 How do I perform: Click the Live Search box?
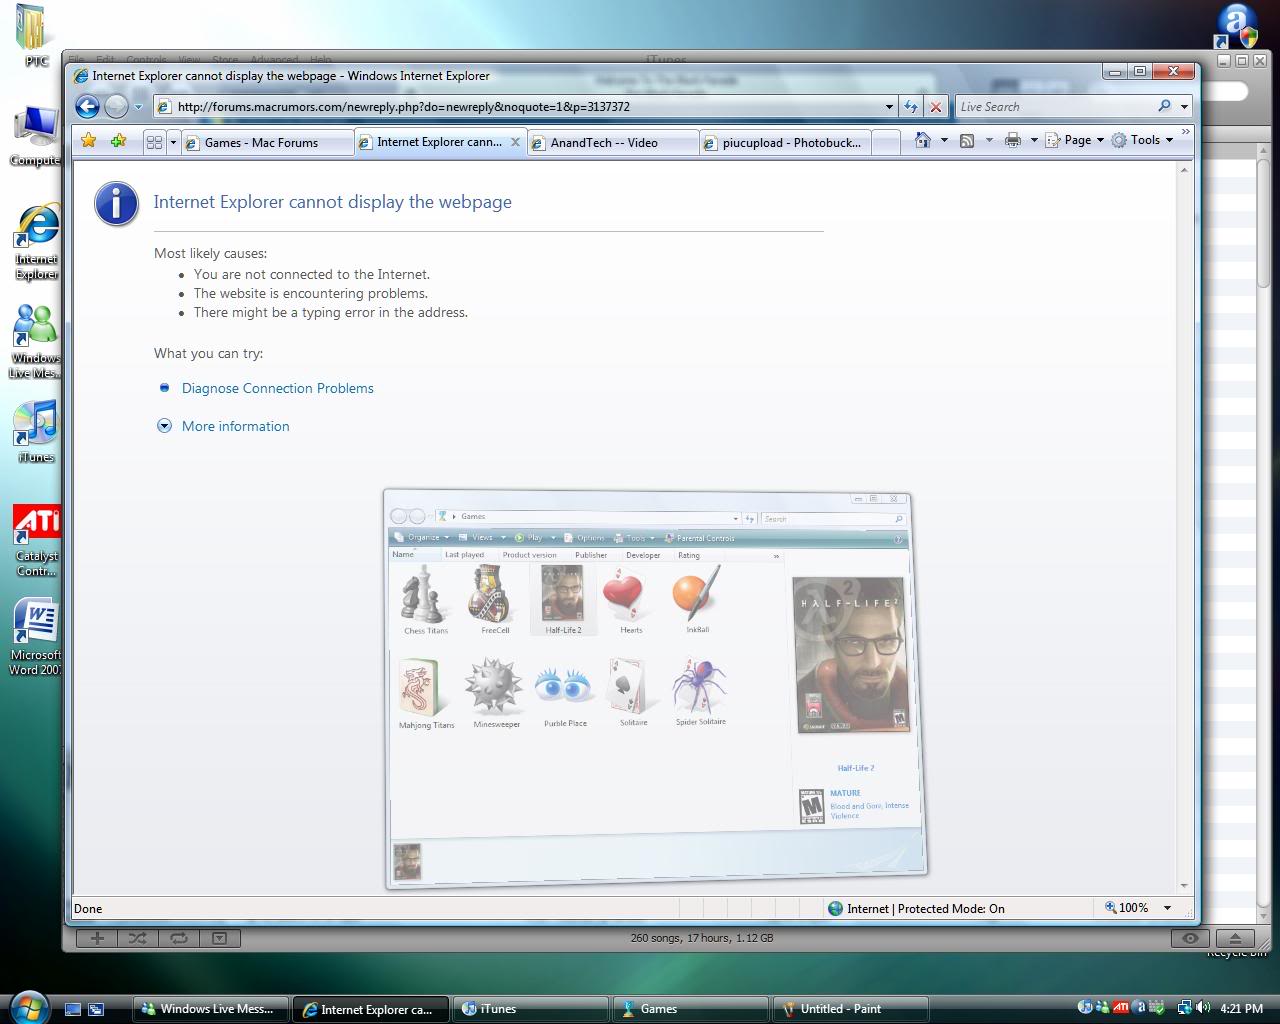click(1055, 107)
